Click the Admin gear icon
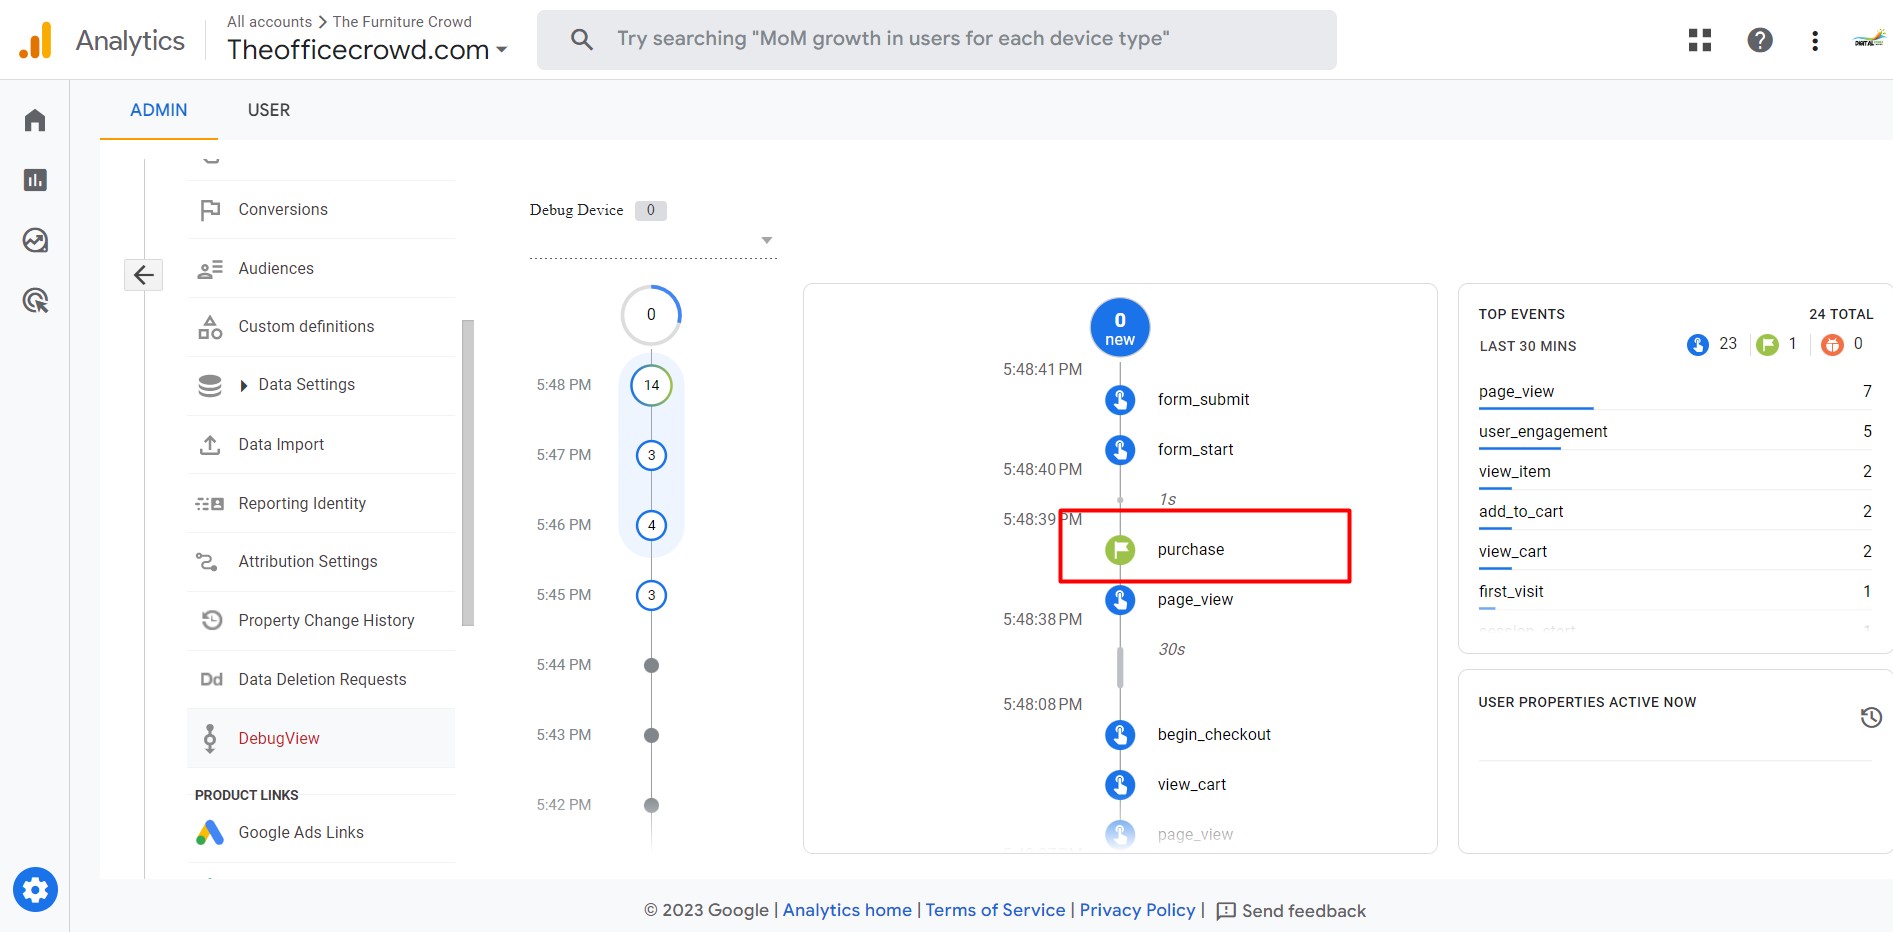The height and width of the screenshot is (932, 1893). coord(35,889)
